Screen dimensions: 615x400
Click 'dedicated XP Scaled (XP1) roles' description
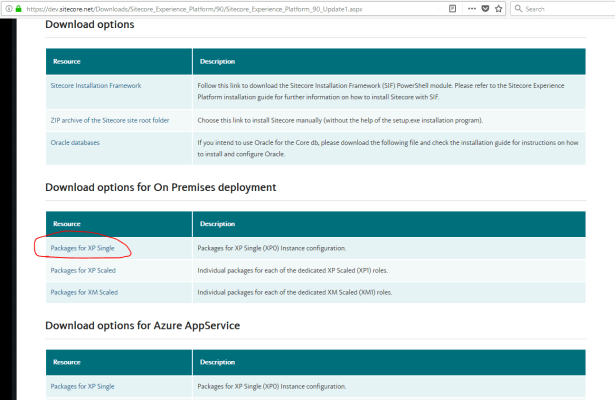click(293, 271)
